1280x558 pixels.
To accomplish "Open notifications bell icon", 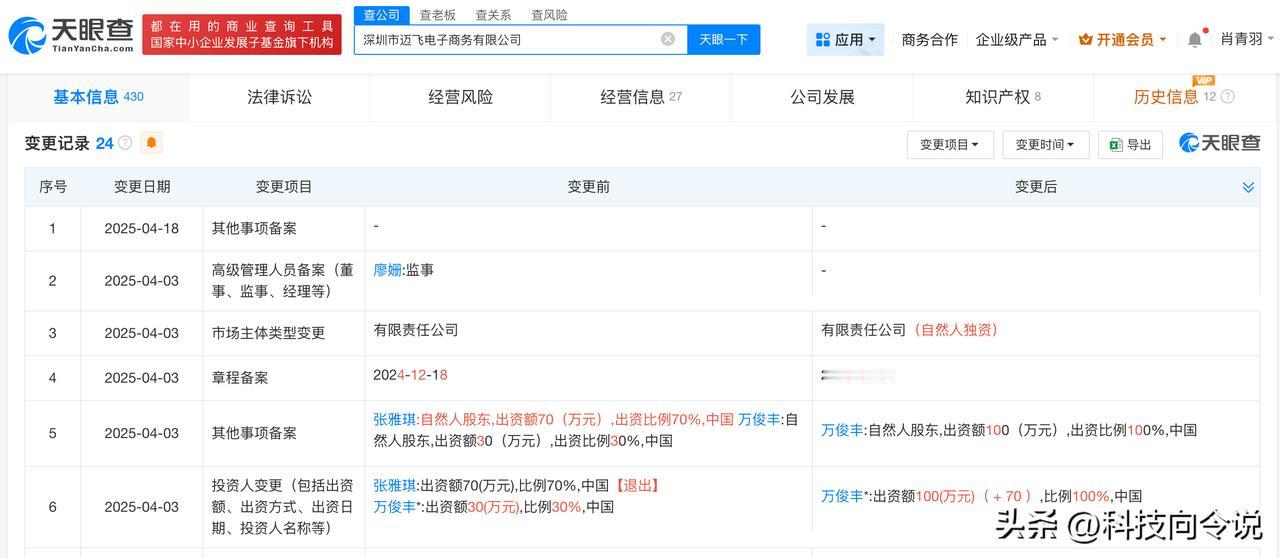I will [x=1195, y=39].
